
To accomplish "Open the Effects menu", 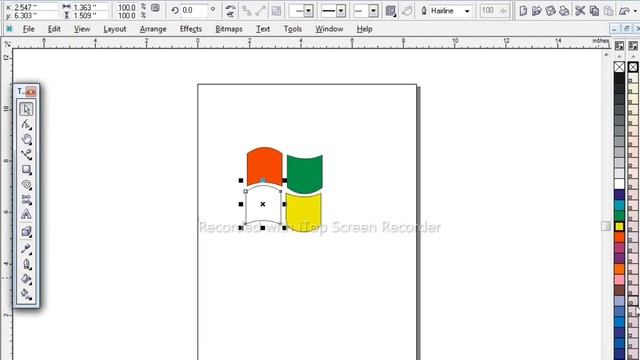I will (191, 29).
